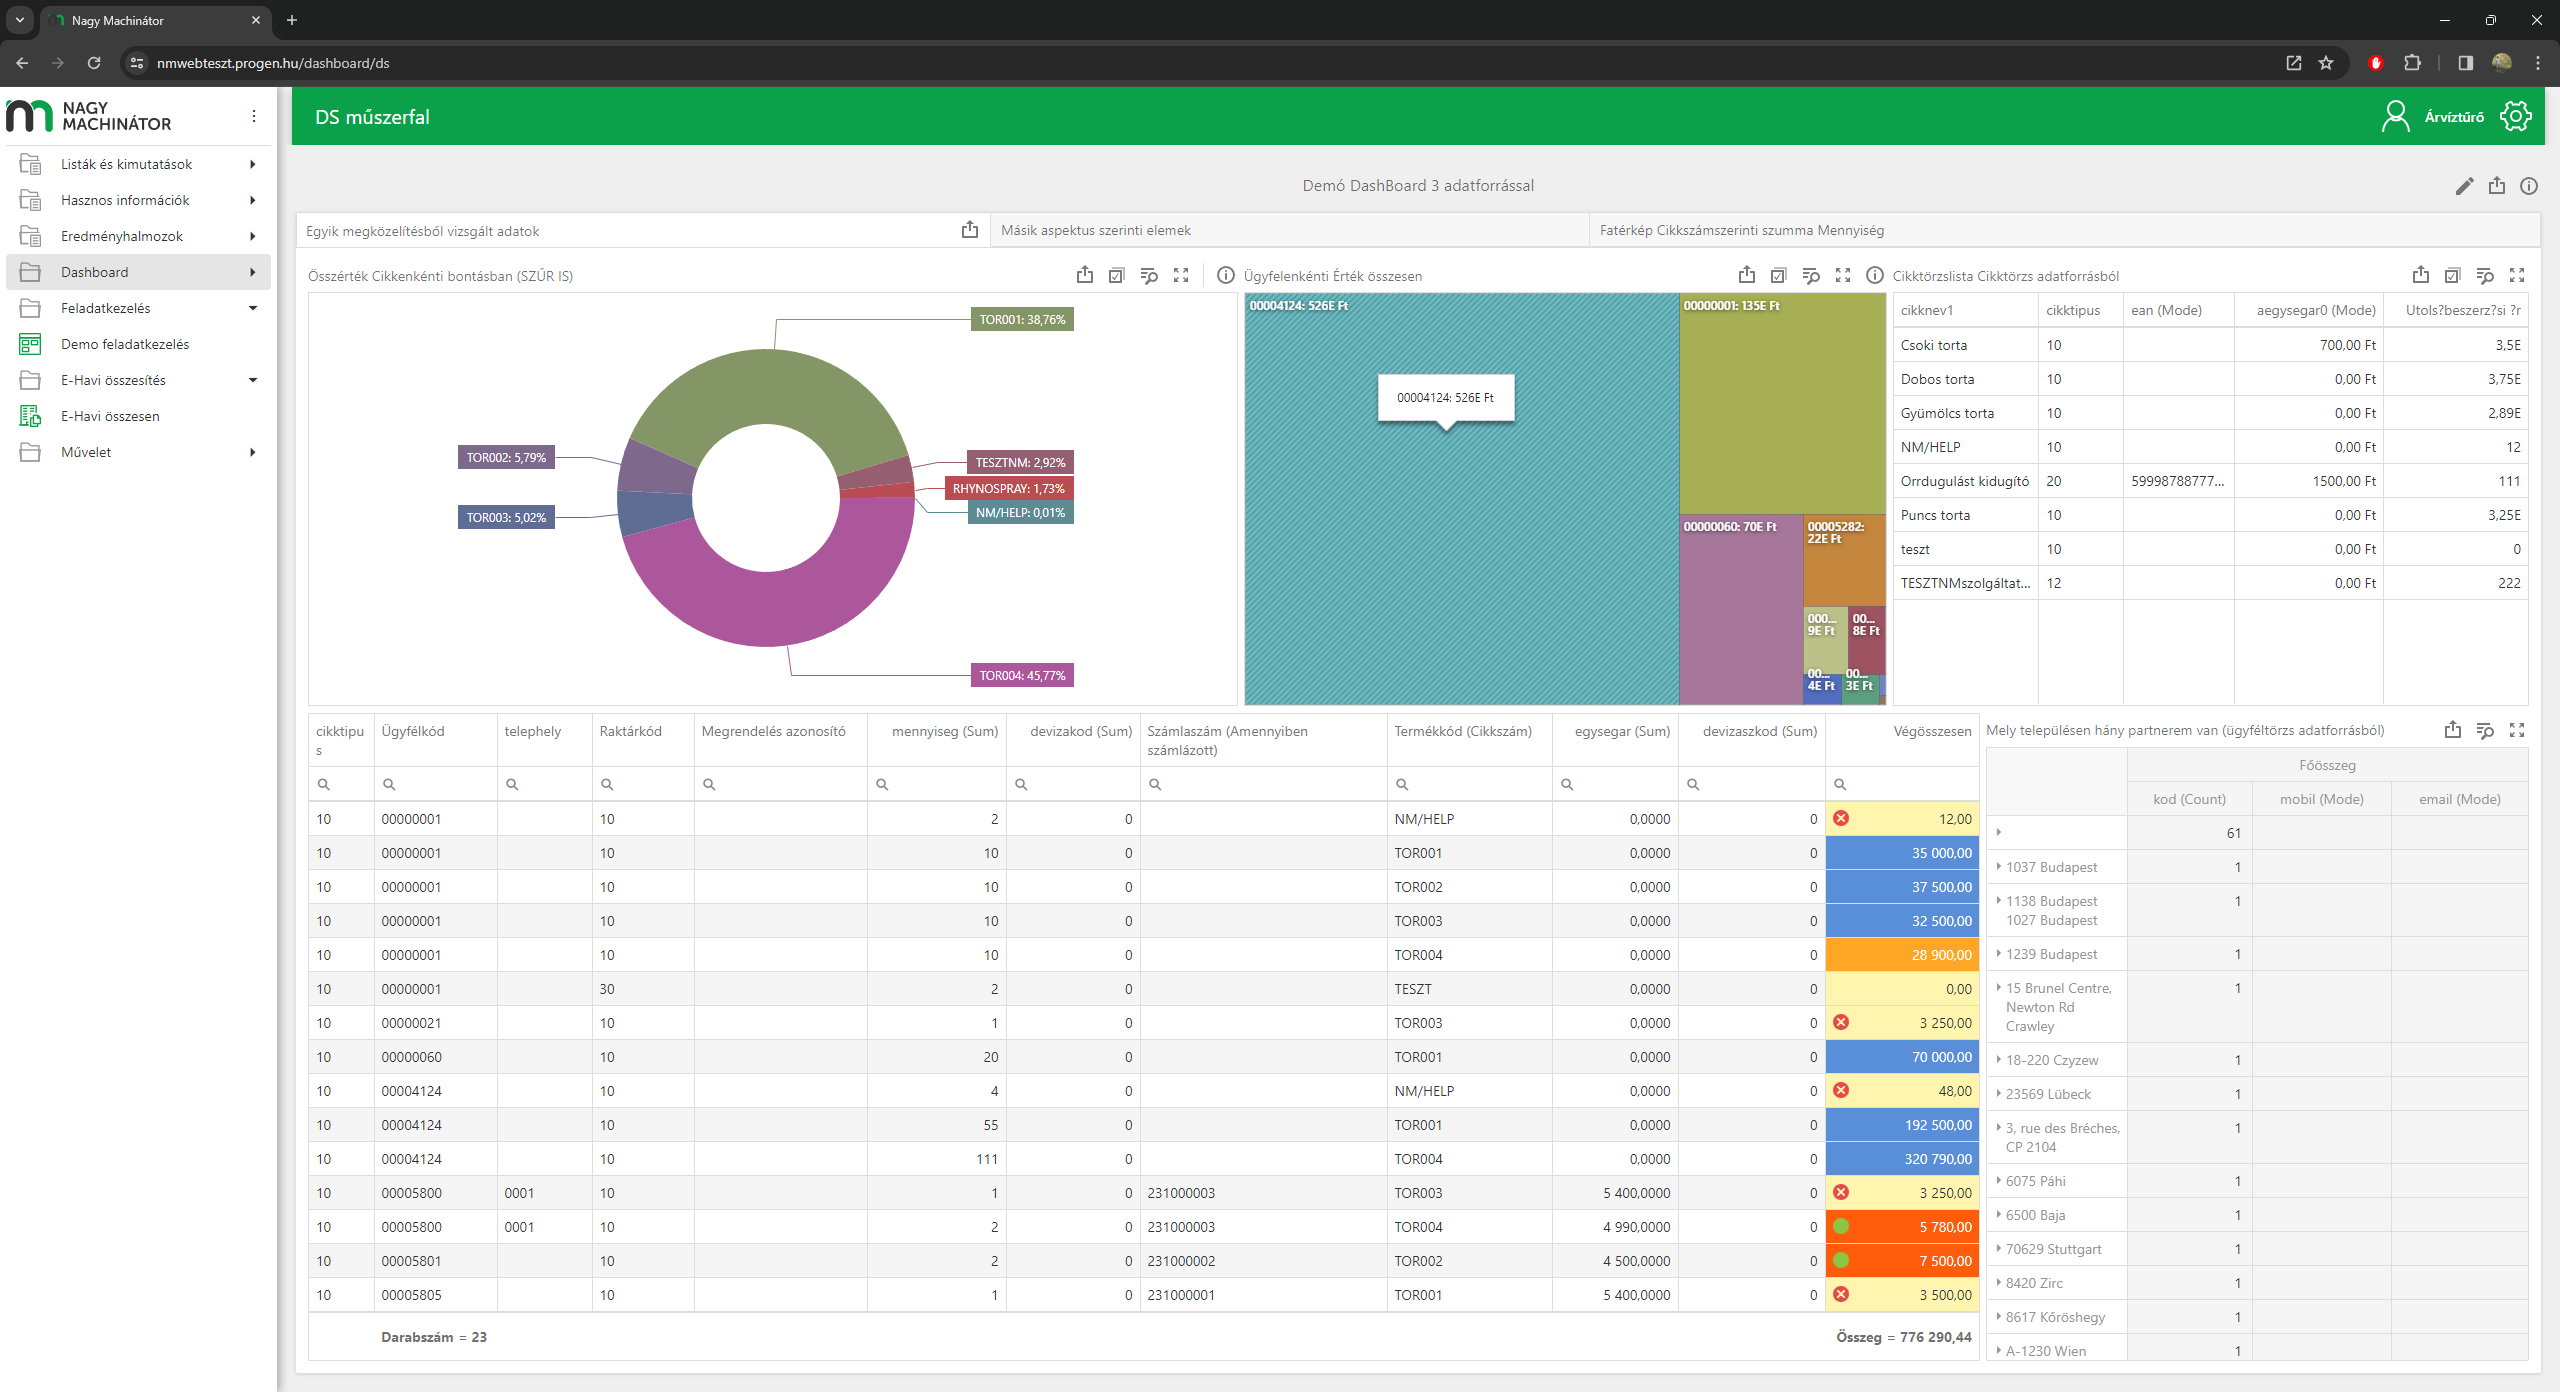Toggle multi-select on the Cikktörzslista panel

point(2452,275)
